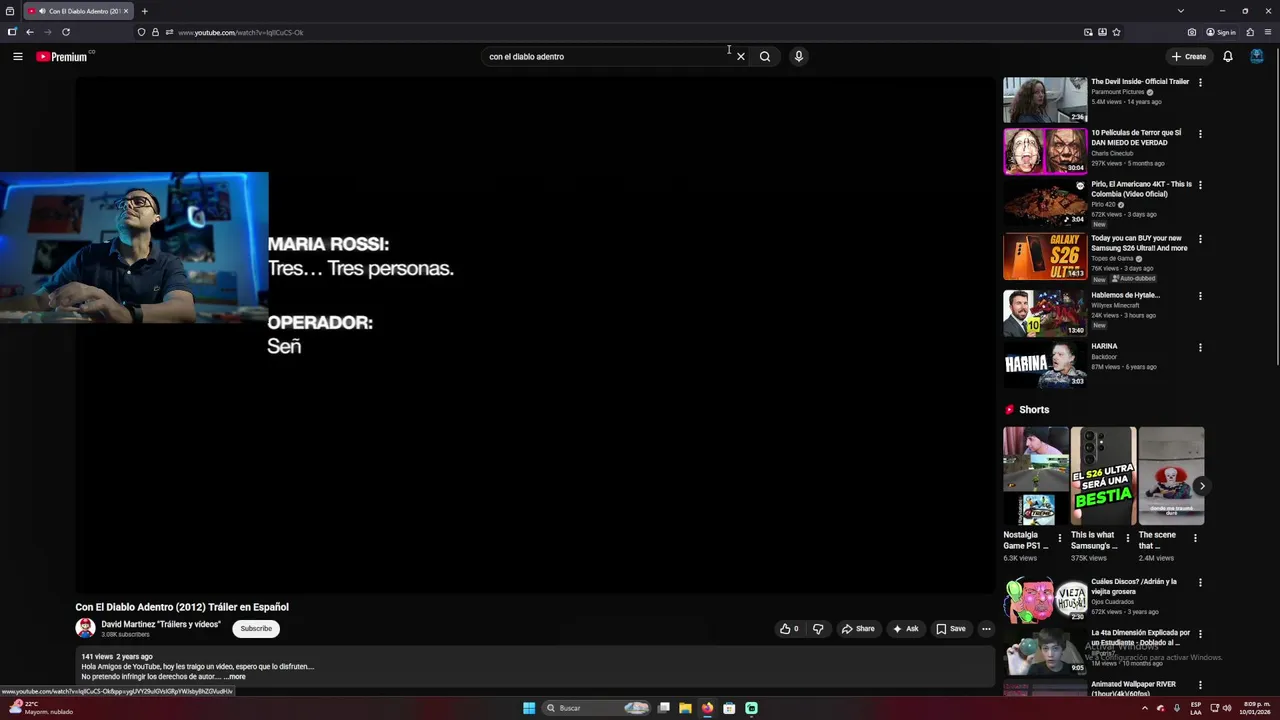Image resolution: width=1280 pixels, height=720 pixels.
Task: Open Samsung S26 Ultra video thumbnail
Action: (1045, 257)
